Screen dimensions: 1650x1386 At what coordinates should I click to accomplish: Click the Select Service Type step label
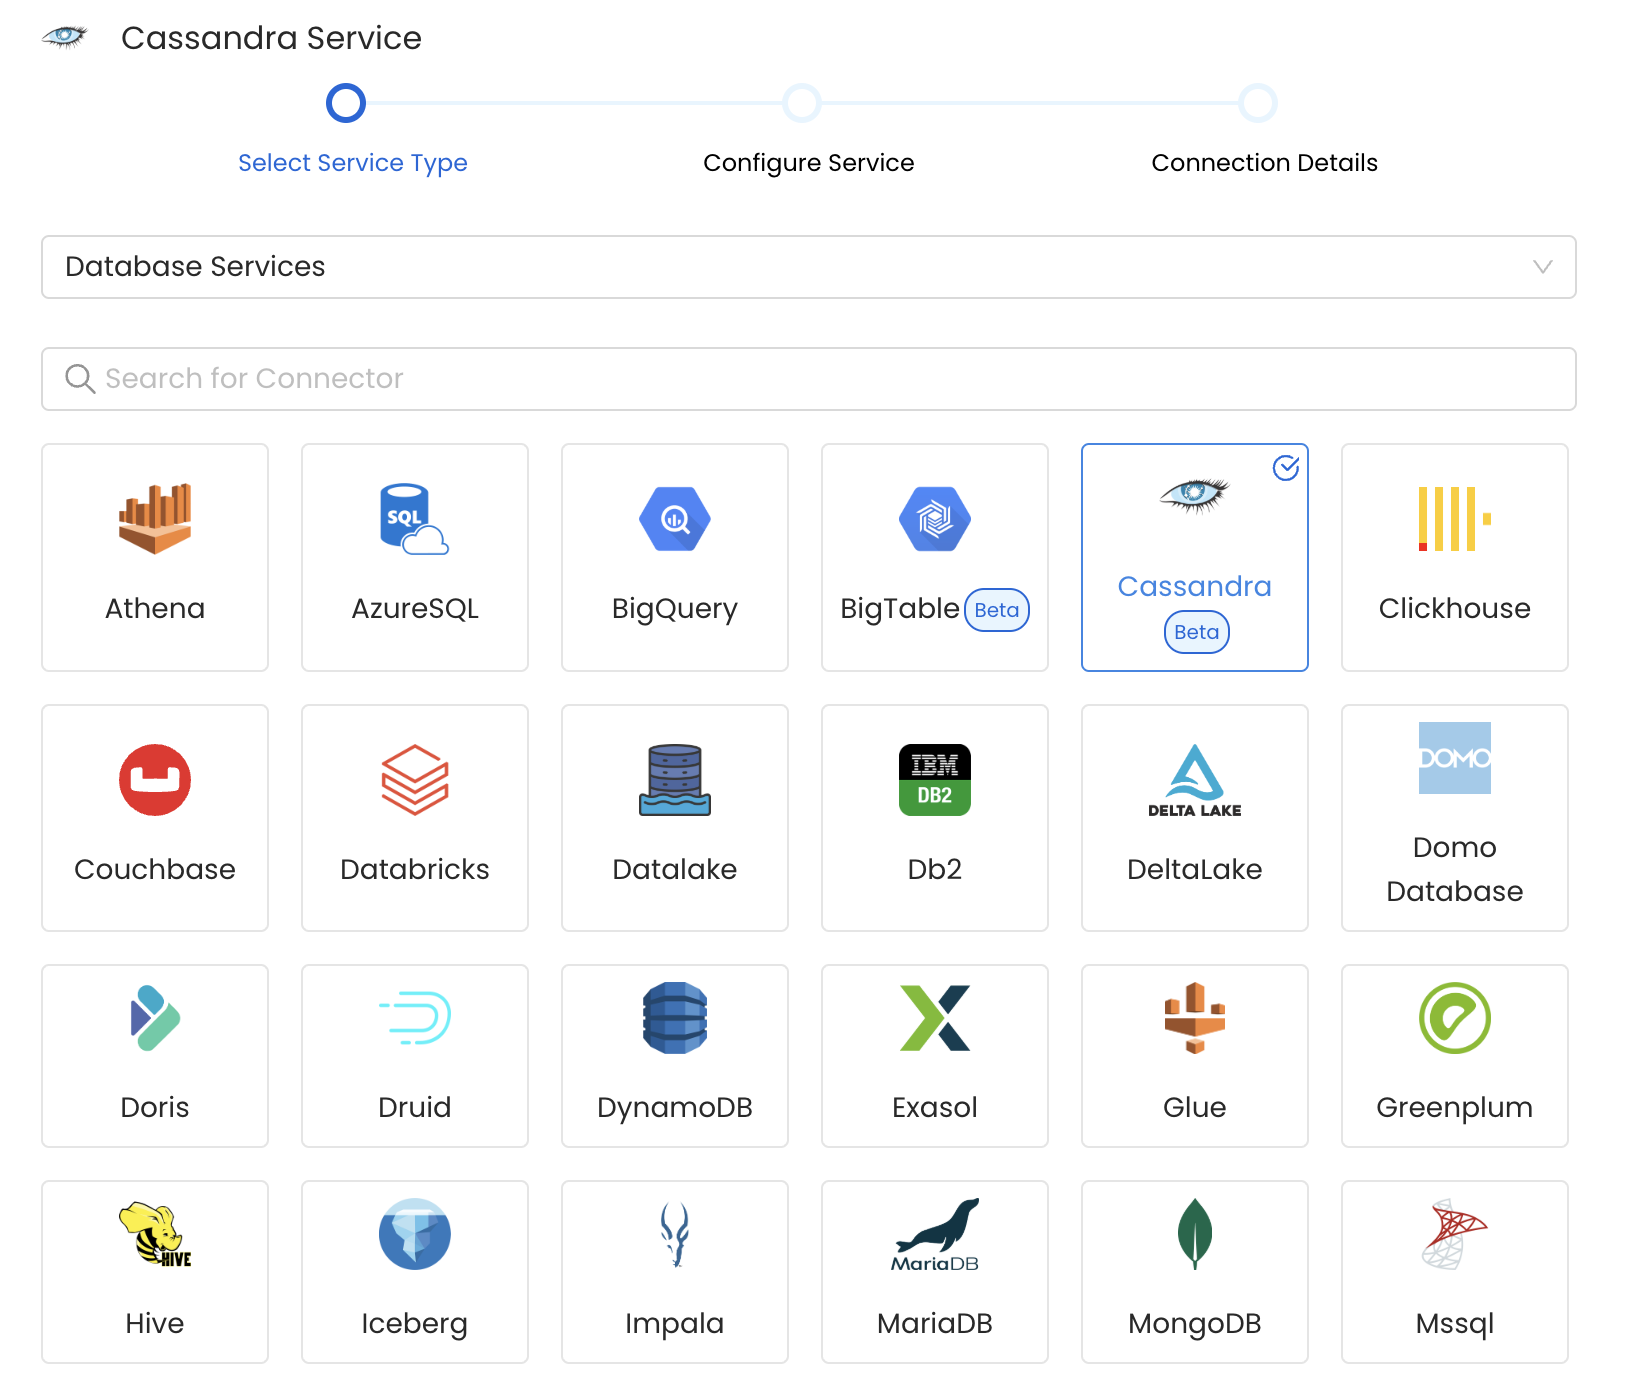click(x=352, y=163)
